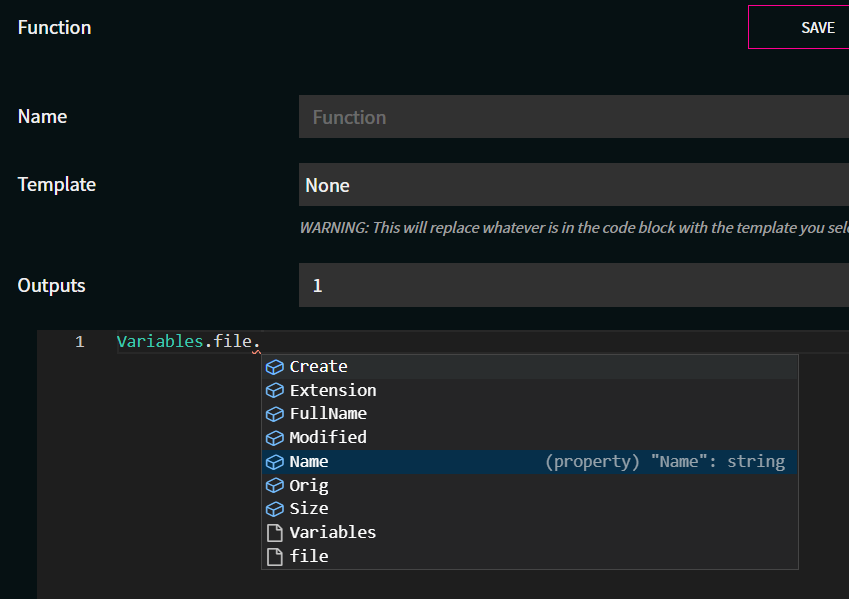
Task: Click the '(property) "Name": string' detail text
Action: [665, 461]
